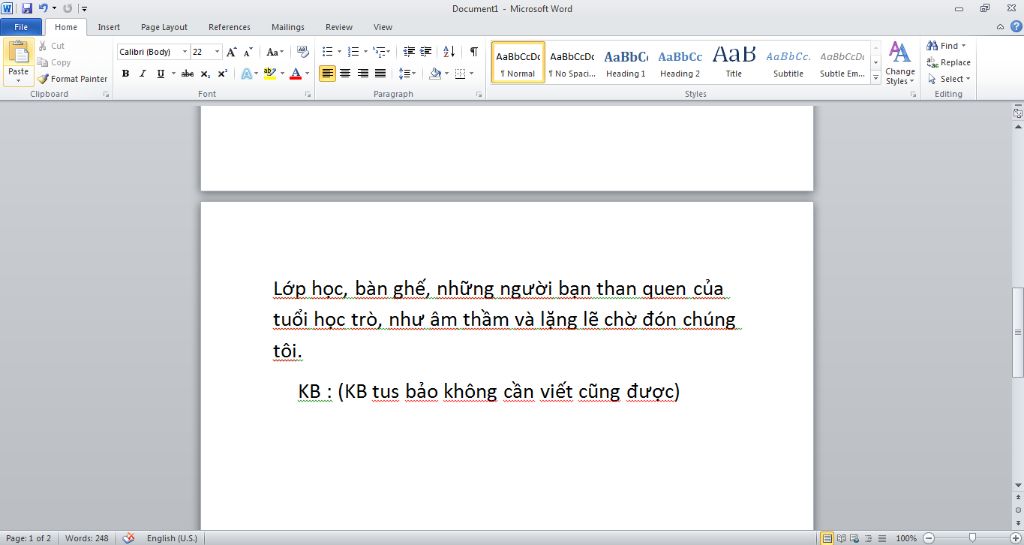Image resolution: width=1024 pixels, height=545 pixels.
Task: Click the Borders icon
Action: [x=460, y=74]
